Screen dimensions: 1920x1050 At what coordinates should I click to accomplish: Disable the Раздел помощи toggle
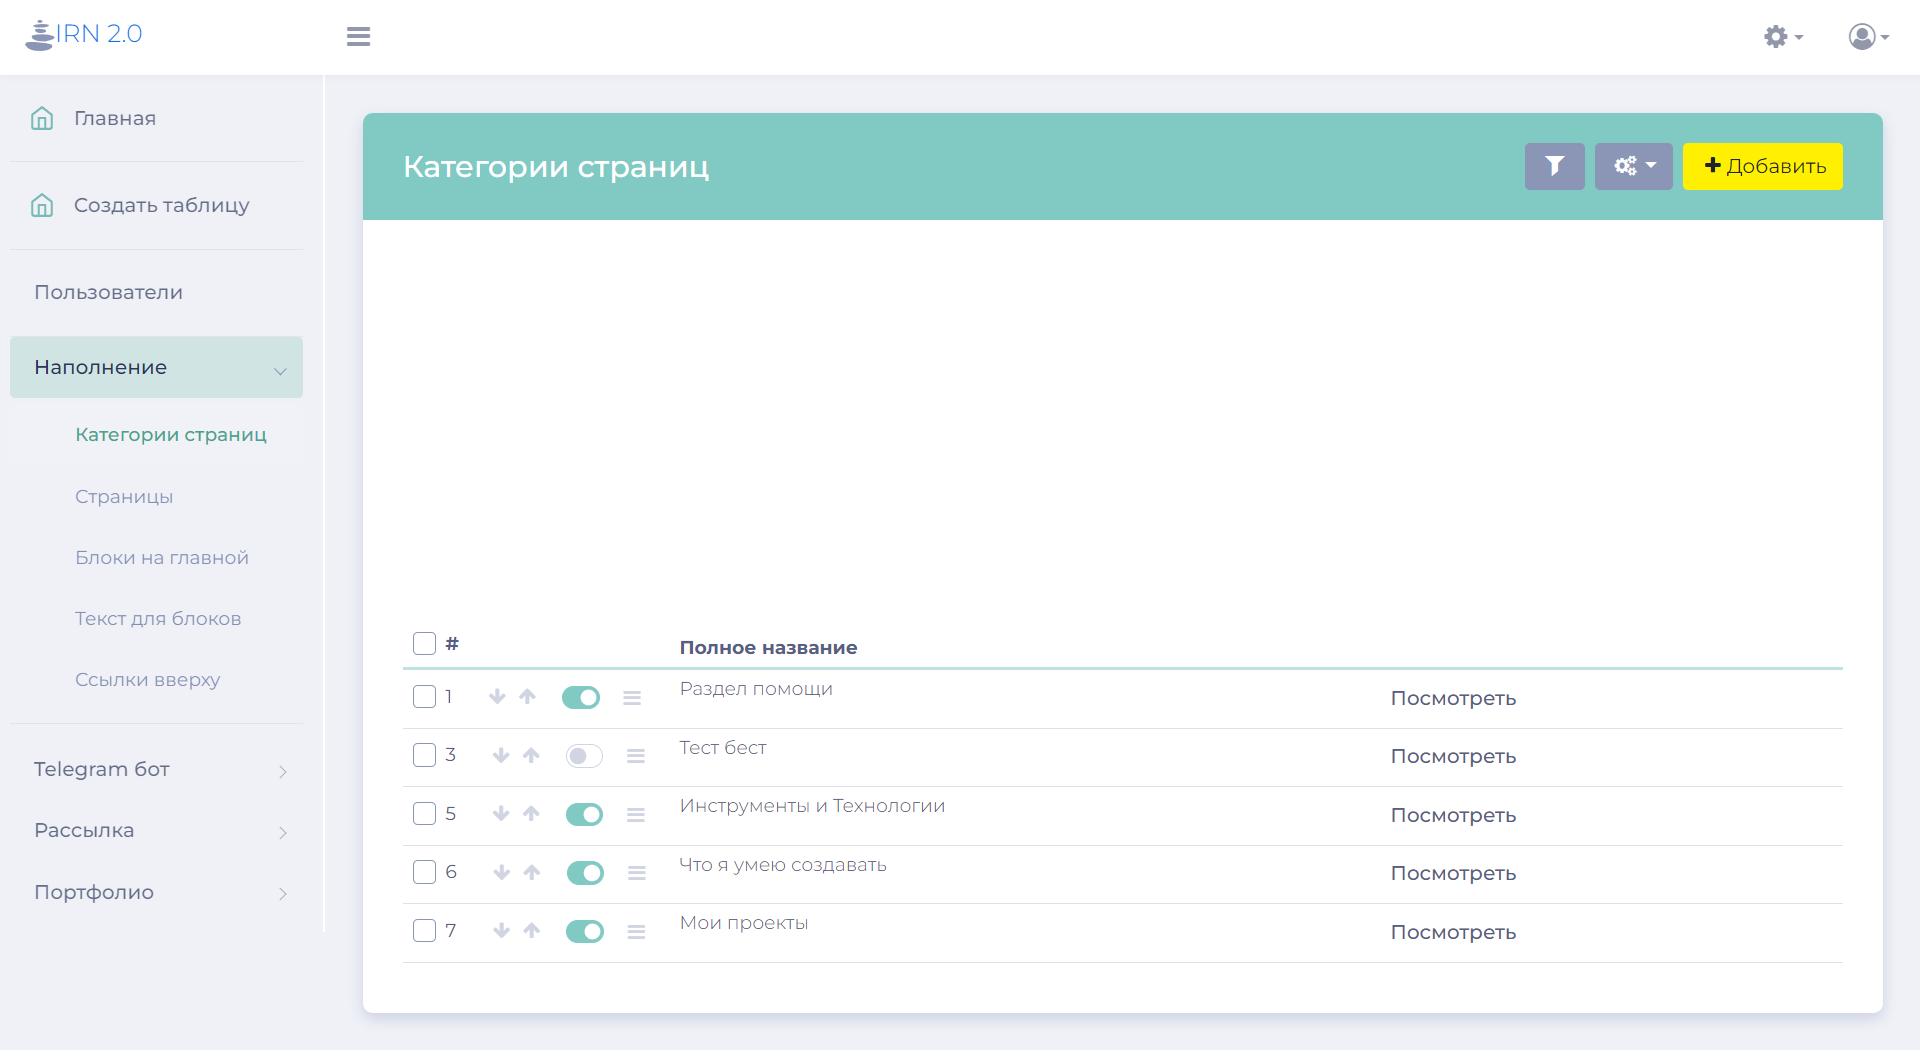[581, 697]
